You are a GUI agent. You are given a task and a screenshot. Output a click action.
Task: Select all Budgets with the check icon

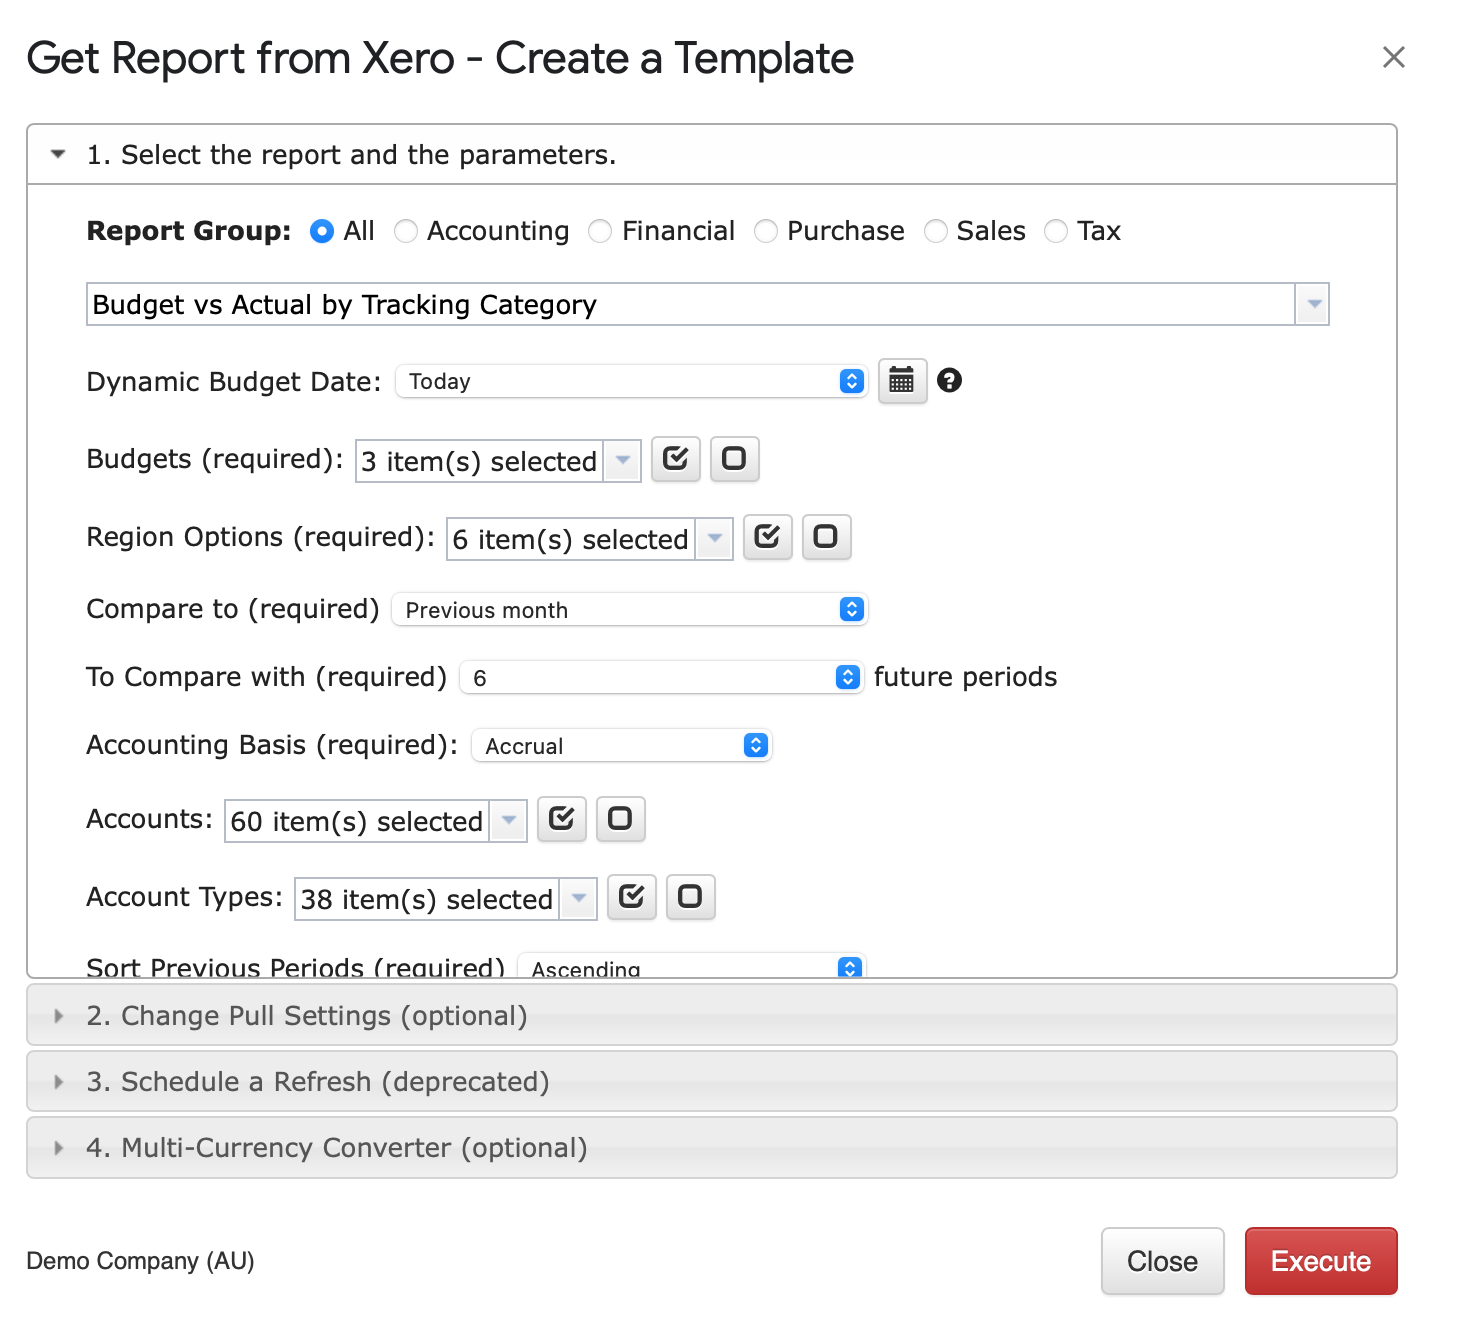click(x=676, y=459)
